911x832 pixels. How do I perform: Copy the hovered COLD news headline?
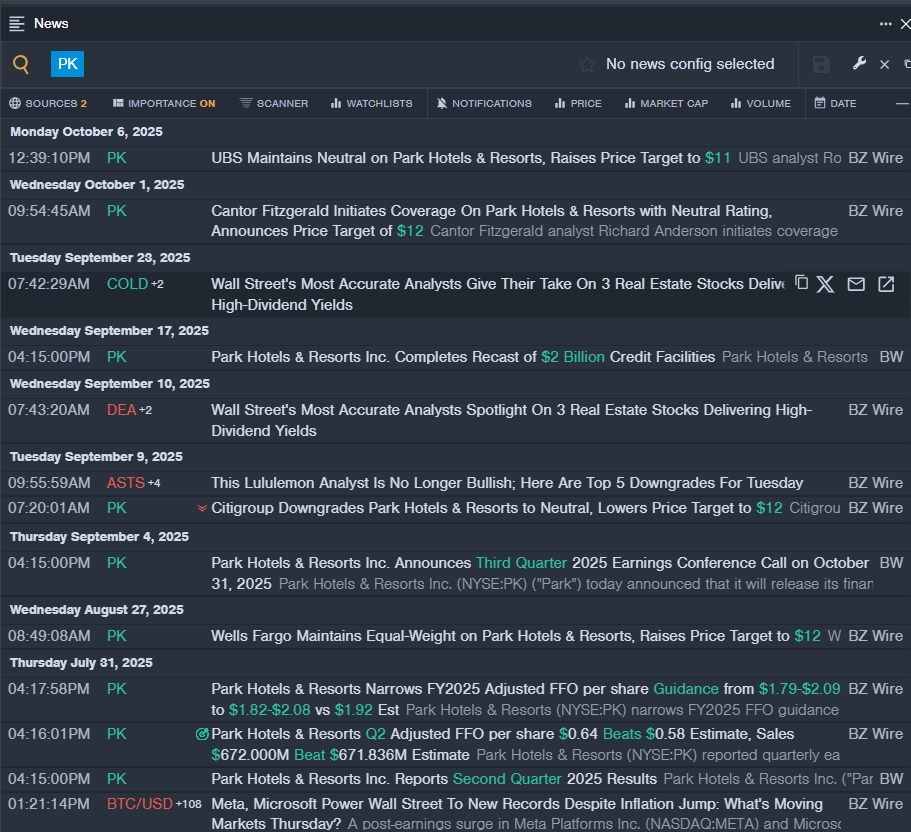click(801, 283)
